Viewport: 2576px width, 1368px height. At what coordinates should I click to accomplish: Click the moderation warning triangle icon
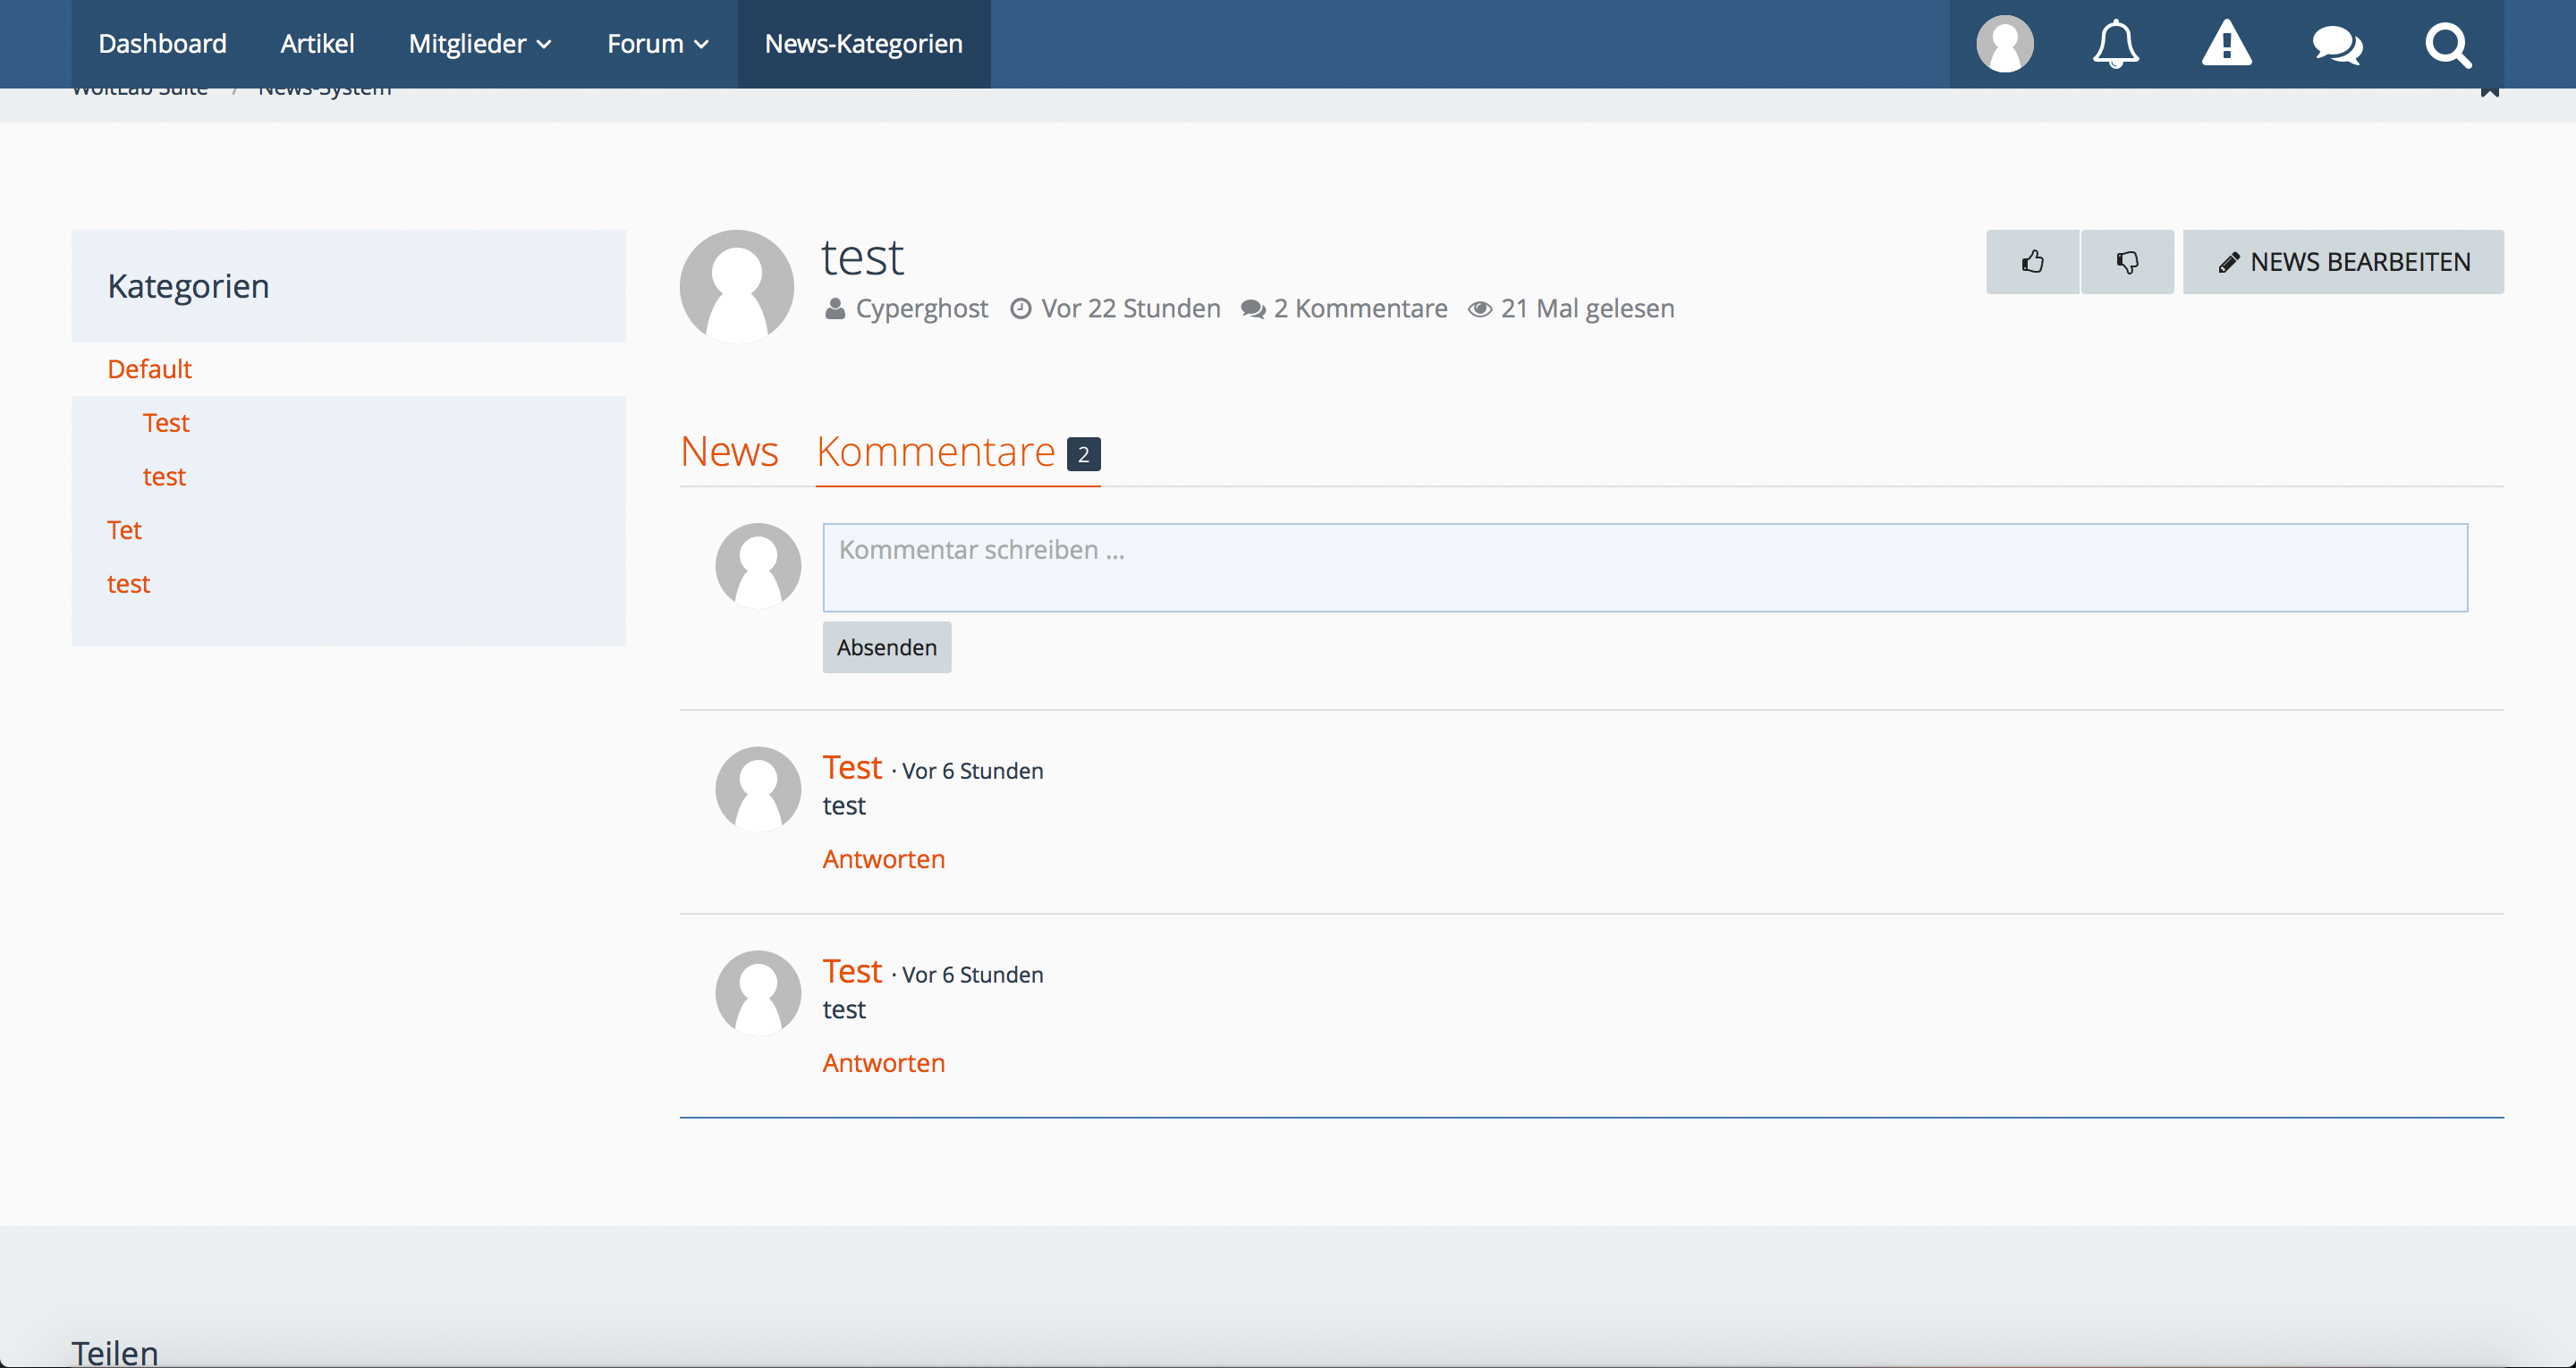click(2226, 44)
